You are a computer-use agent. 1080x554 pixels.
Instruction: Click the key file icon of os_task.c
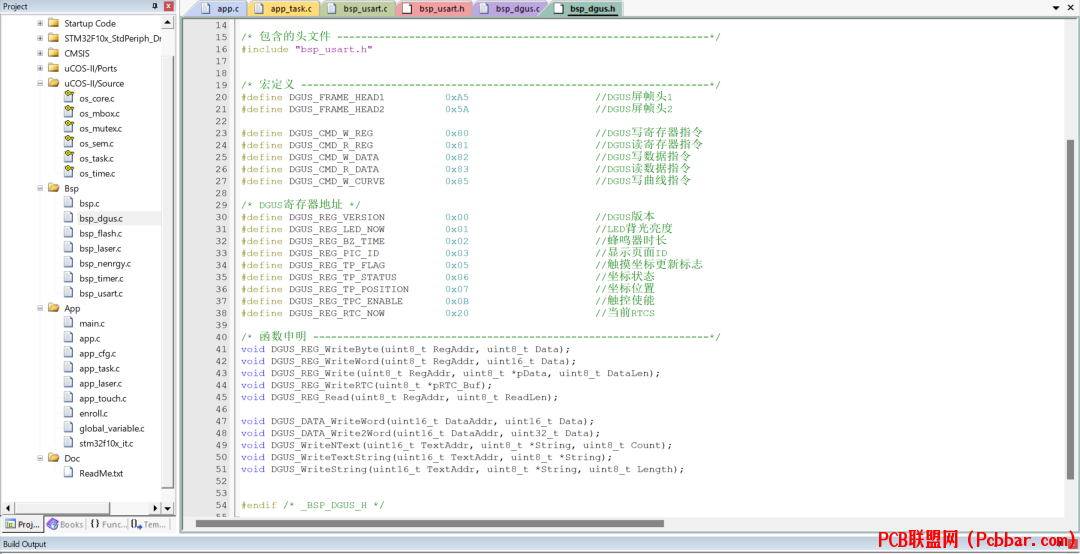(x=68, y=158)
